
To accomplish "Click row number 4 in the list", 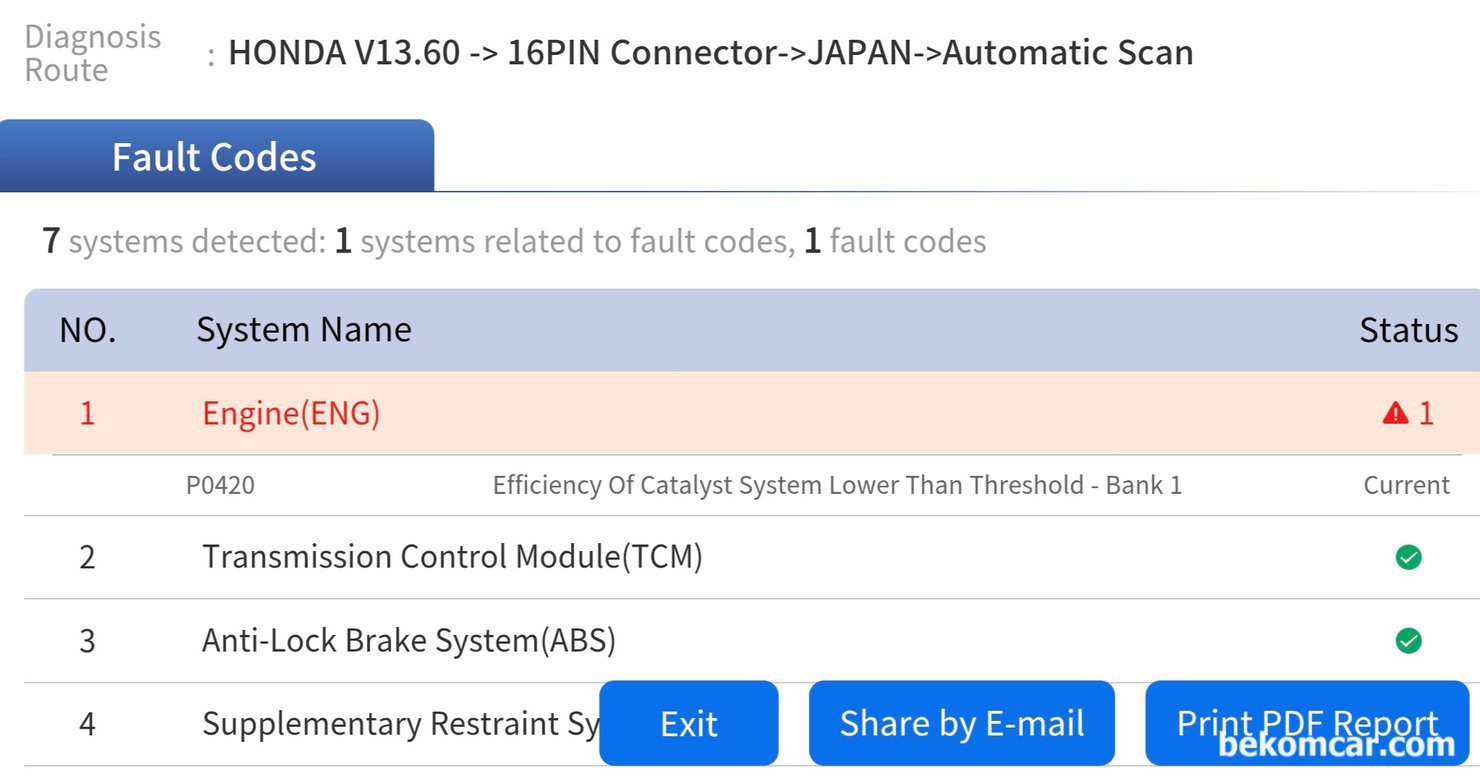I will tap(87, 724).
